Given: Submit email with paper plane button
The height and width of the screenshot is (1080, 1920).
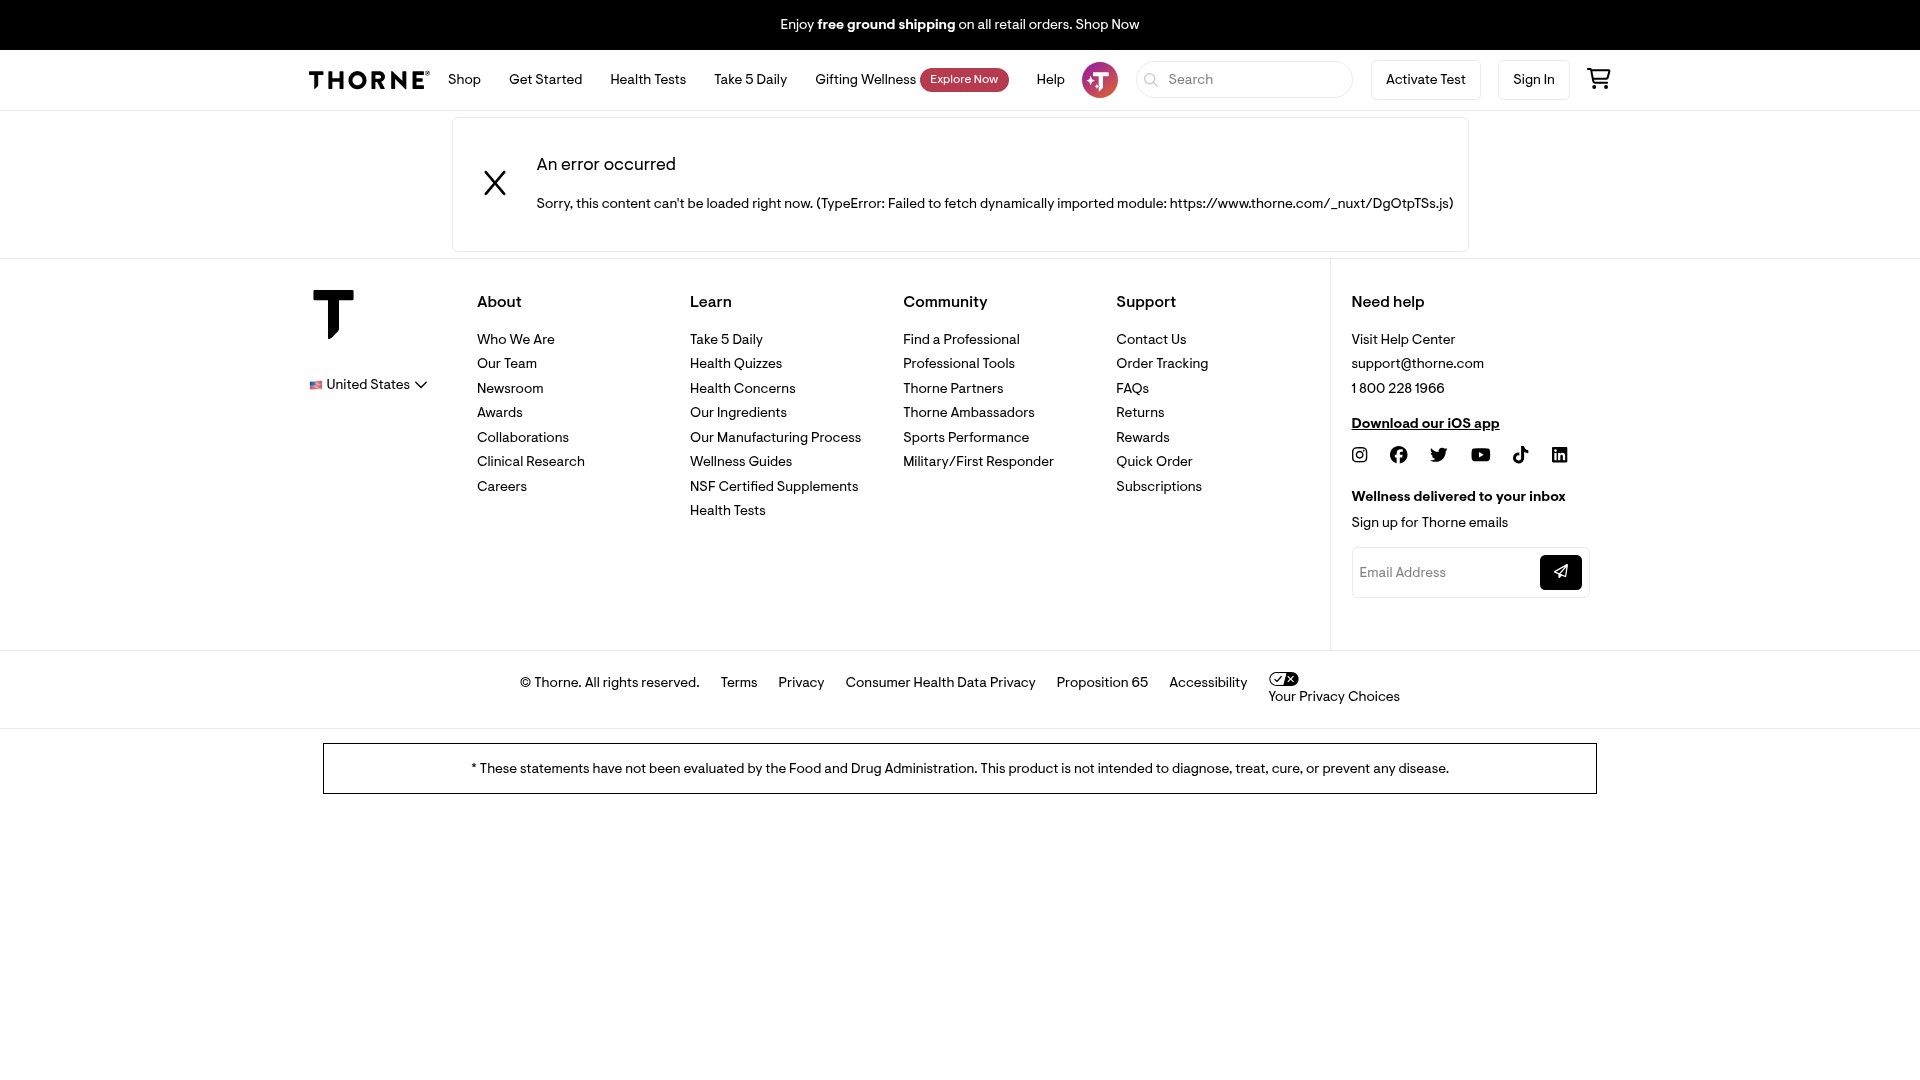Looking at the screenshot, I should [1560, 572].
